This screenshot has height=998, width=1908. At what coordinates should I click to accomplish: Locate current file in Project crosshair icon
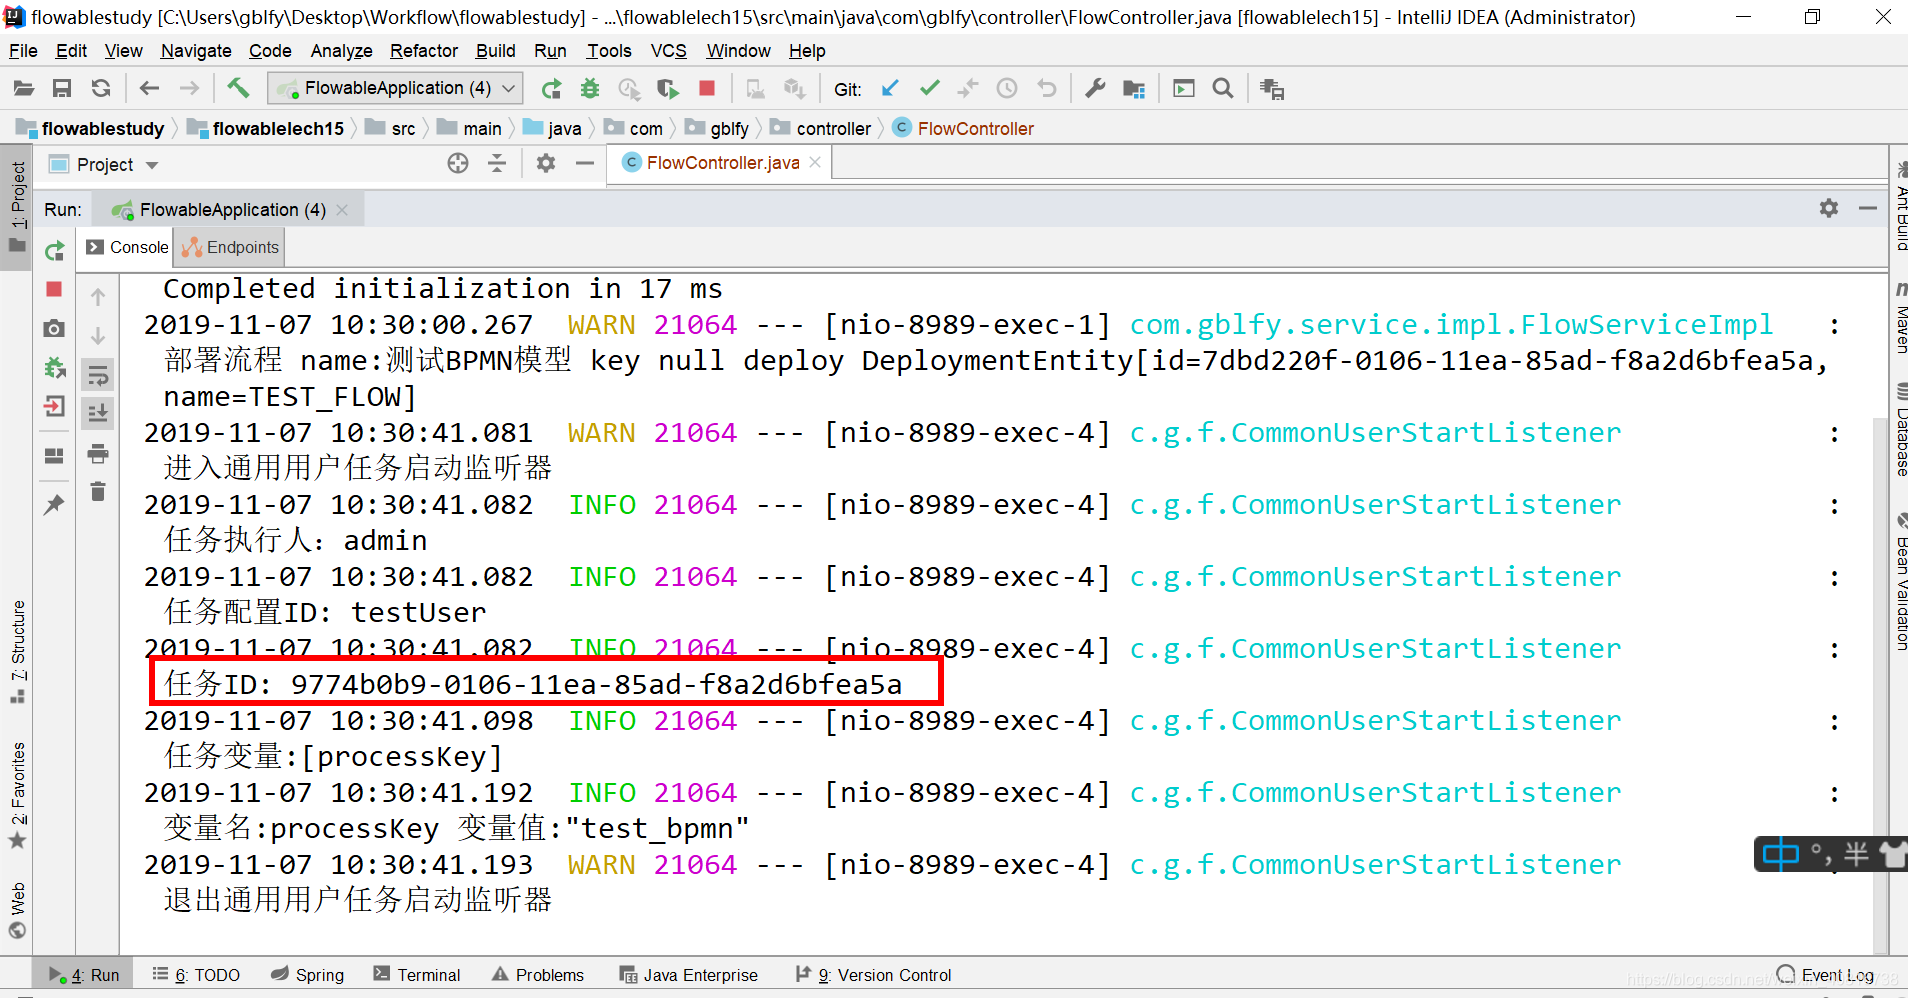[458, 163]
